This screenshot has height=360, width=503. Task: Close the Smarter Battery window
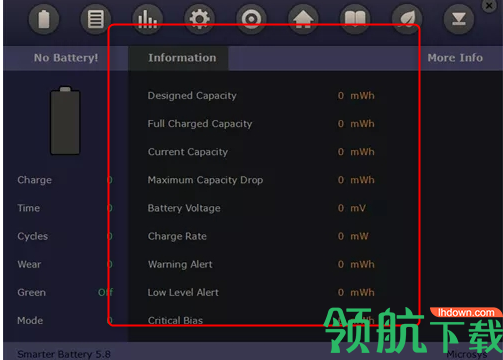[489, 6]
